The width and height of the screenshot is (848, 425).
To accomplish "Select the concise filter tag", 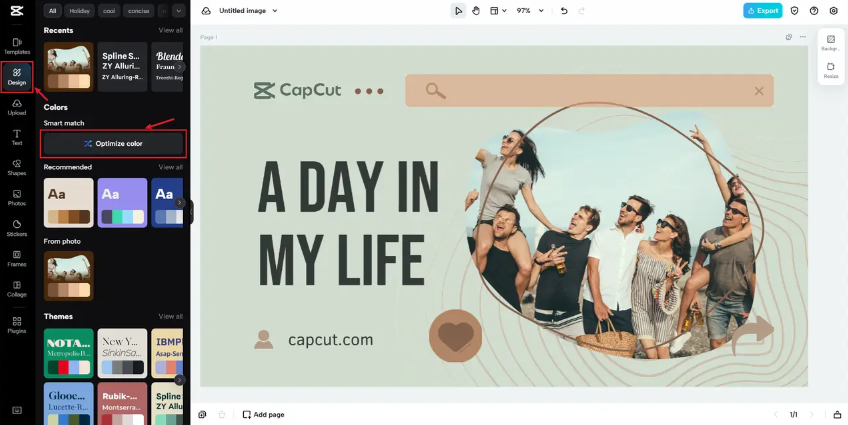I will click(138, 11).
